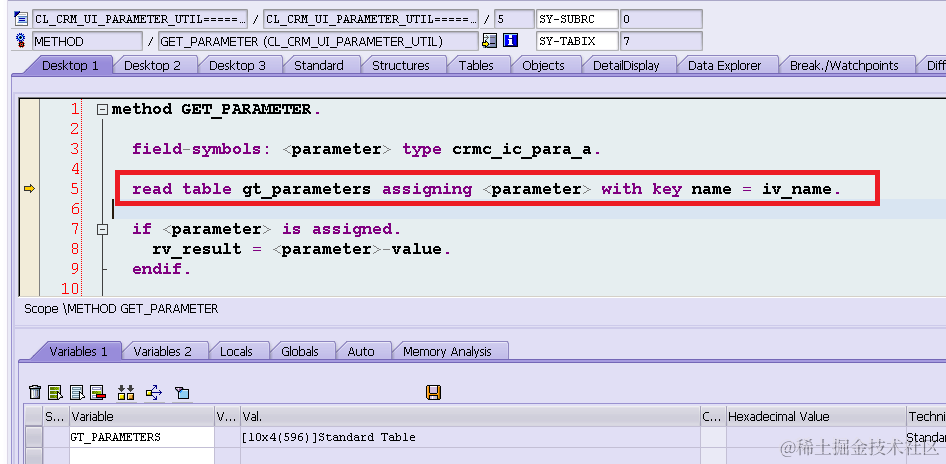Click the row selector beside GT_PARAMETERS
946x464 pixels.
(x=34, y=437)
